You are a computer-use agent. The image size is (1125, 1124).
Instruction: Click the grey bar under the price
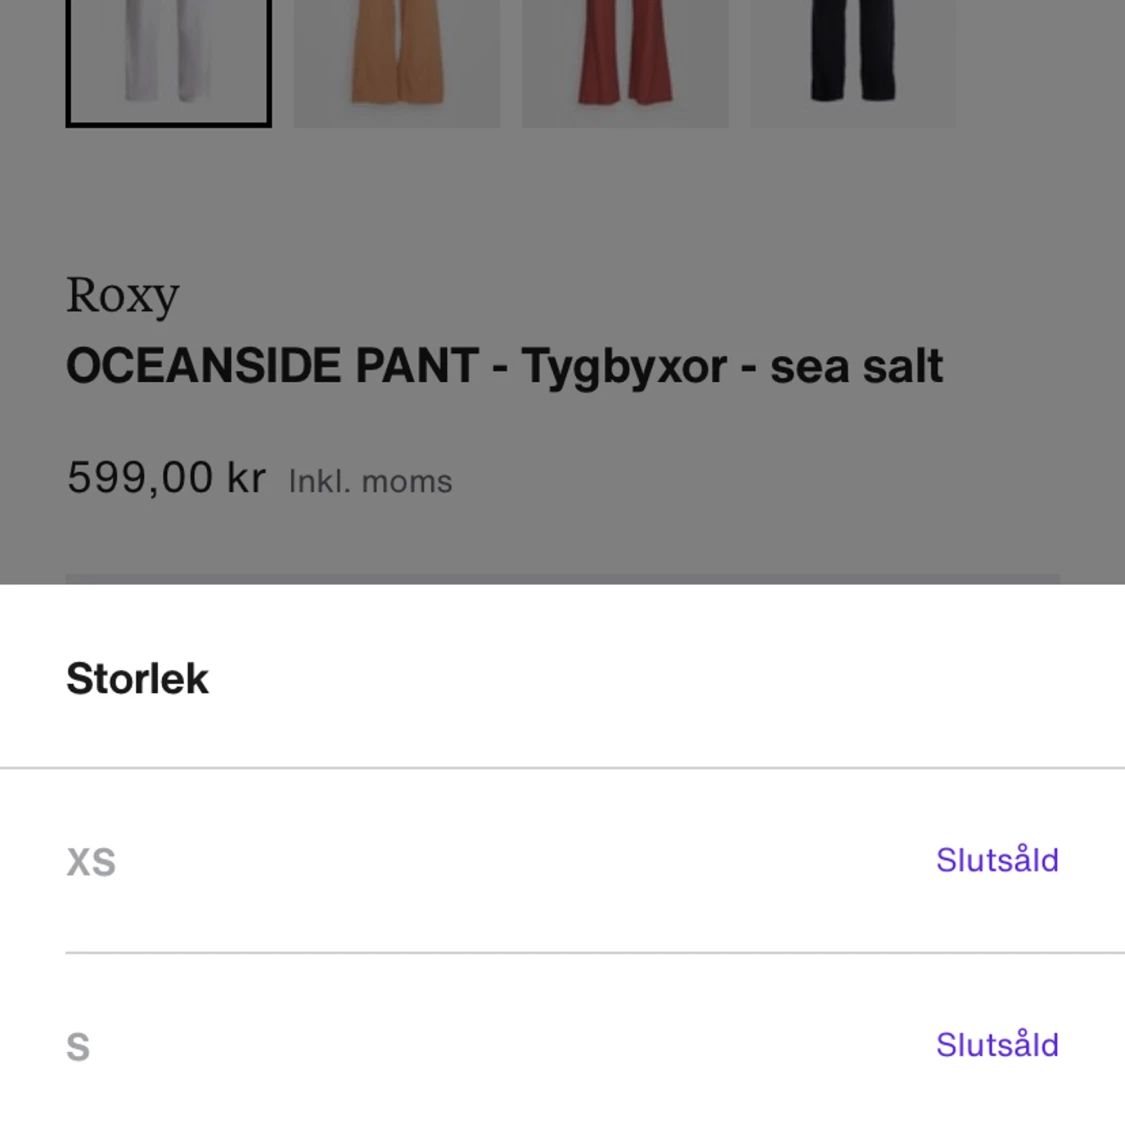562,579
